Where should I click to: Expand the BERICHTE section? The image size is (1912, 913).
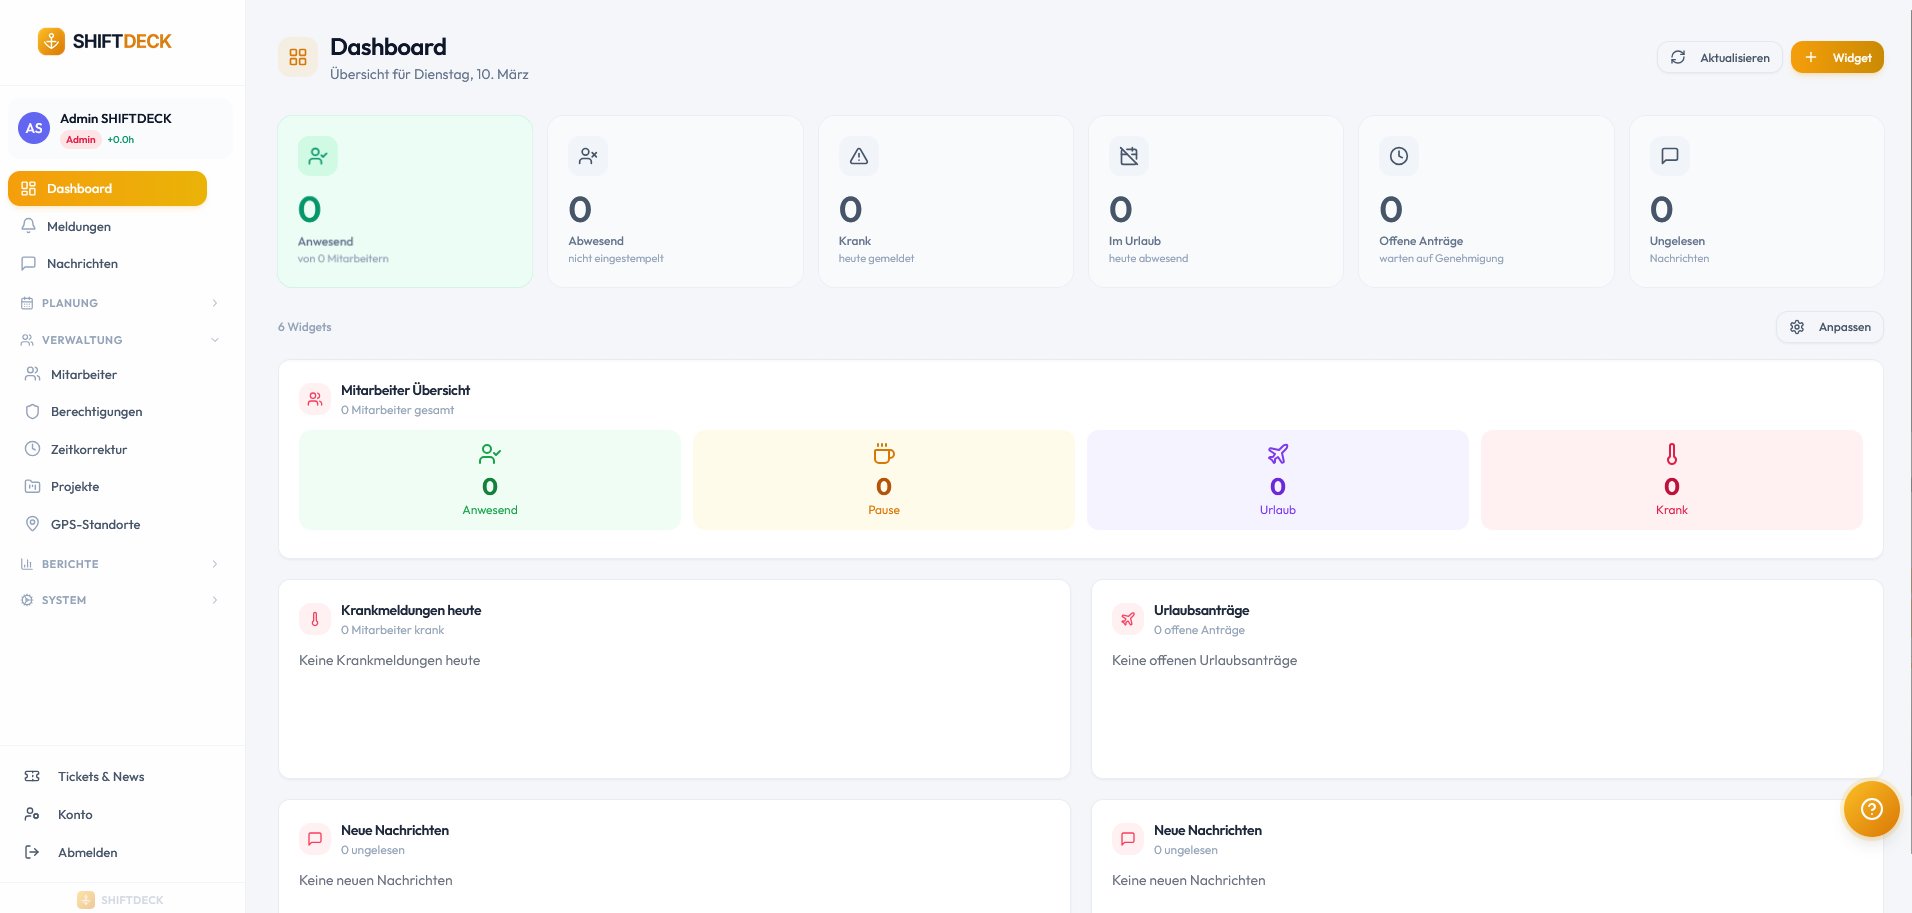click(118, 564)
